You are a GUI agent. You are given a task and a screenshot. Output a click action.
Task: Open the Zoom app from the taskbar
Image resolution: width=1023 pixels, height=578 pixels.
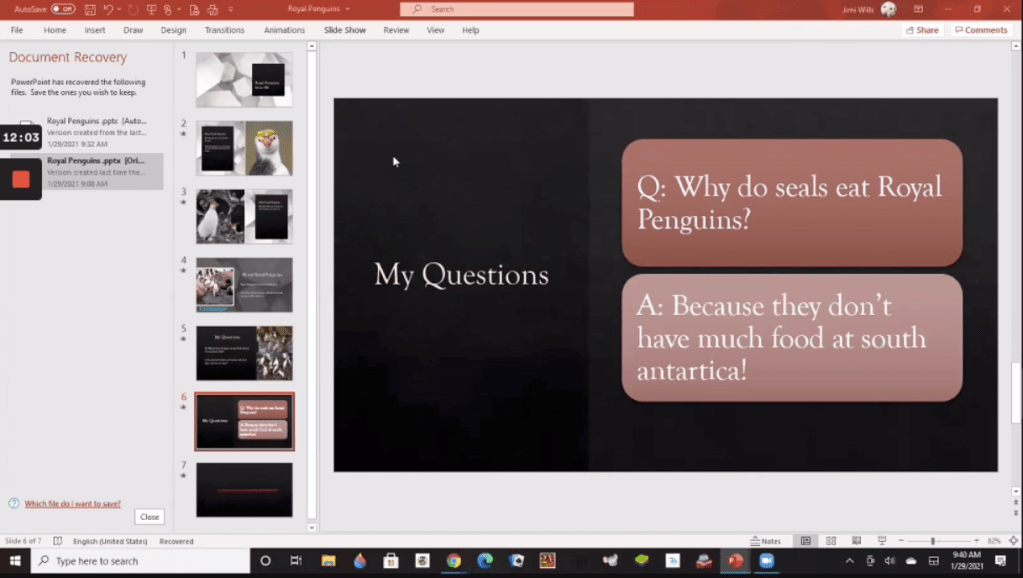tap(767, 561)
